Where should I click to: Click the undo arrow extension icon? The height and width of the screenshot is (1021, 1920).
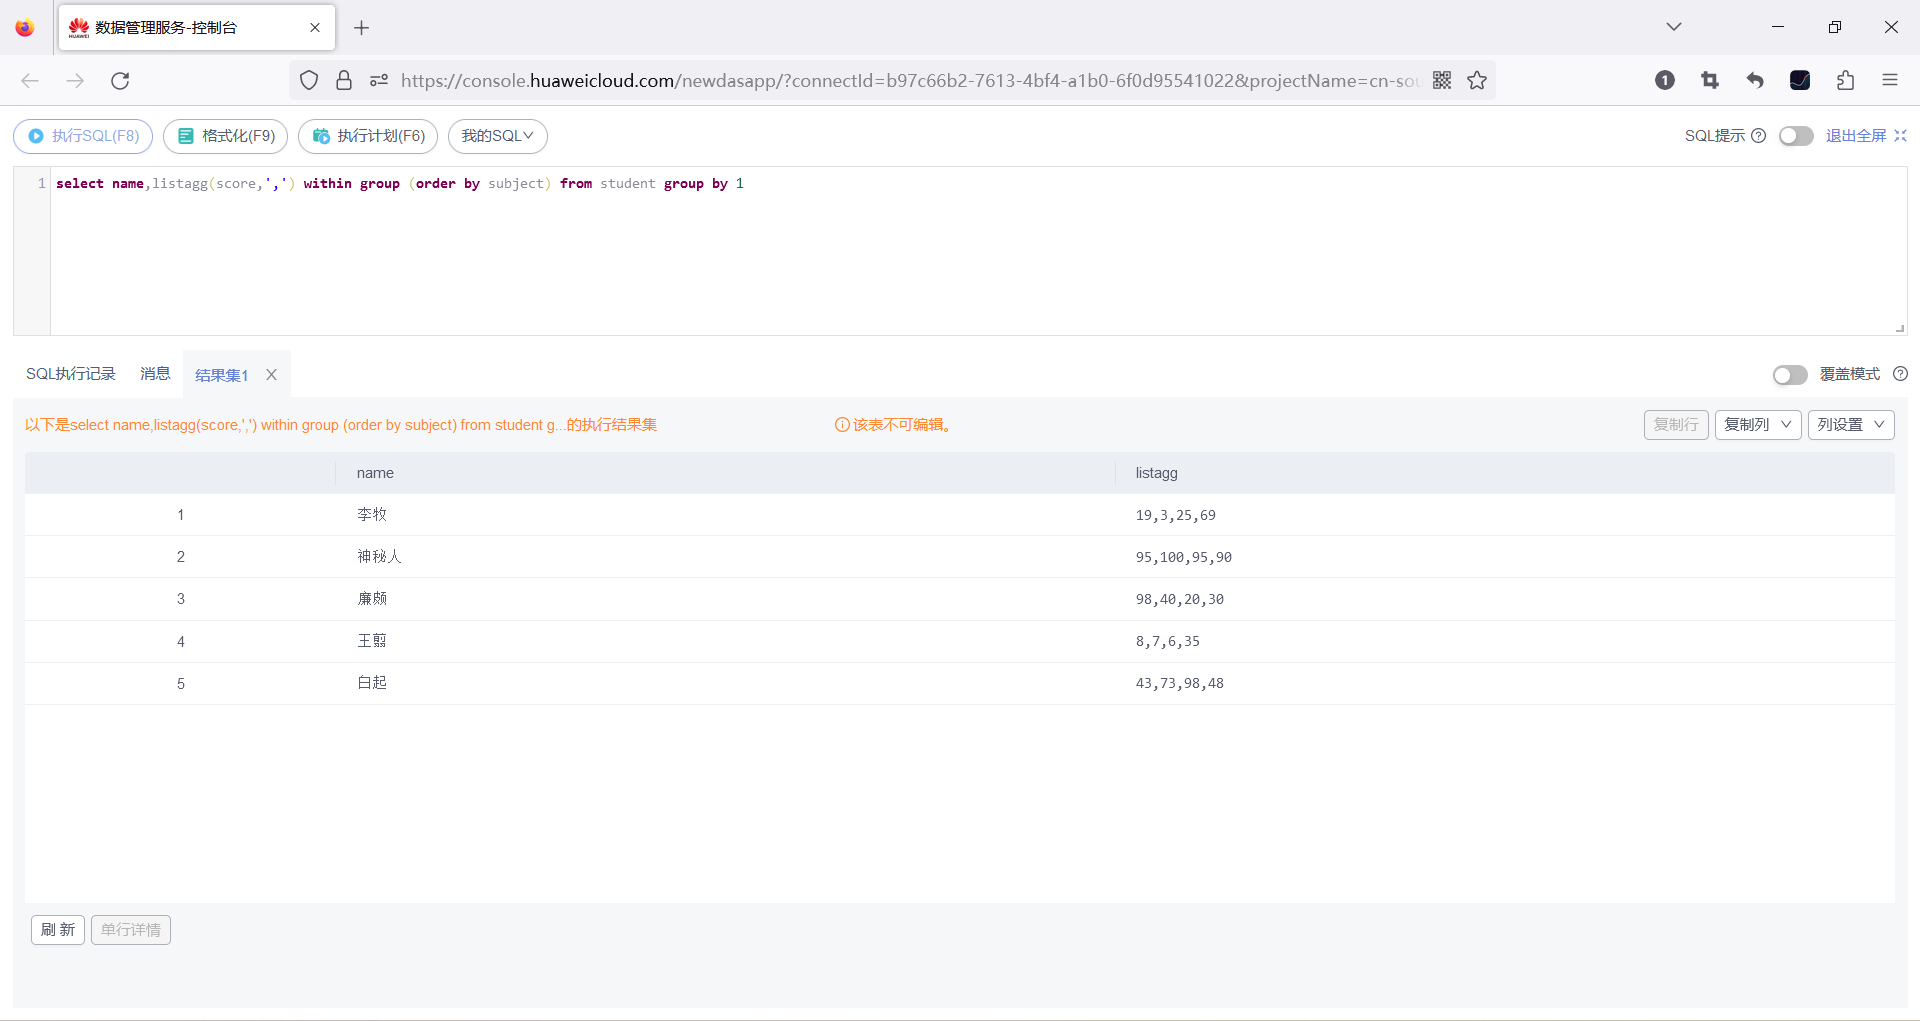click(1755, 81)
